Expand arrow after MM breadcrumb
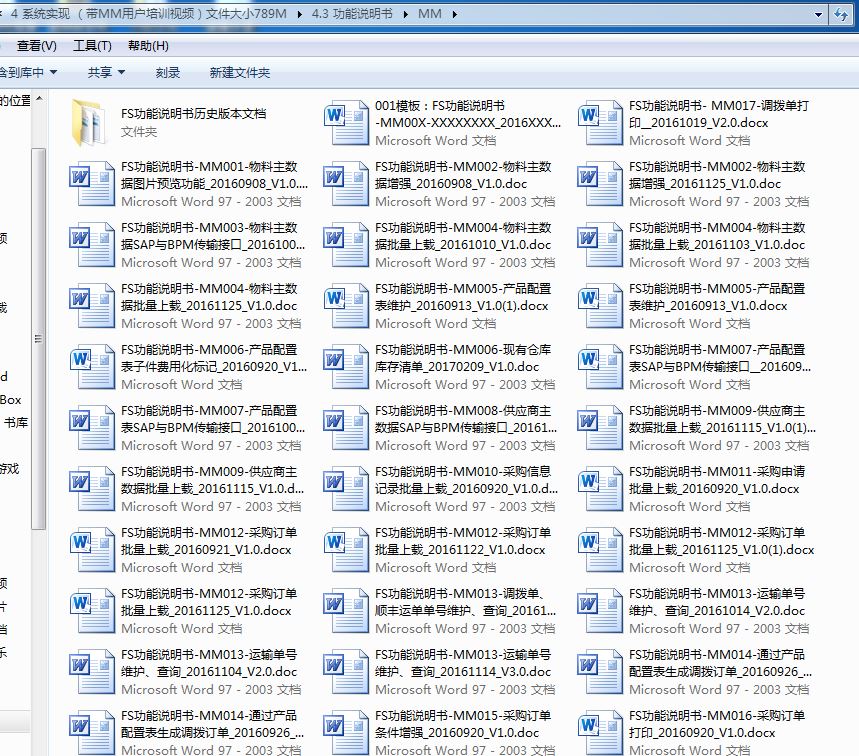 455,14
